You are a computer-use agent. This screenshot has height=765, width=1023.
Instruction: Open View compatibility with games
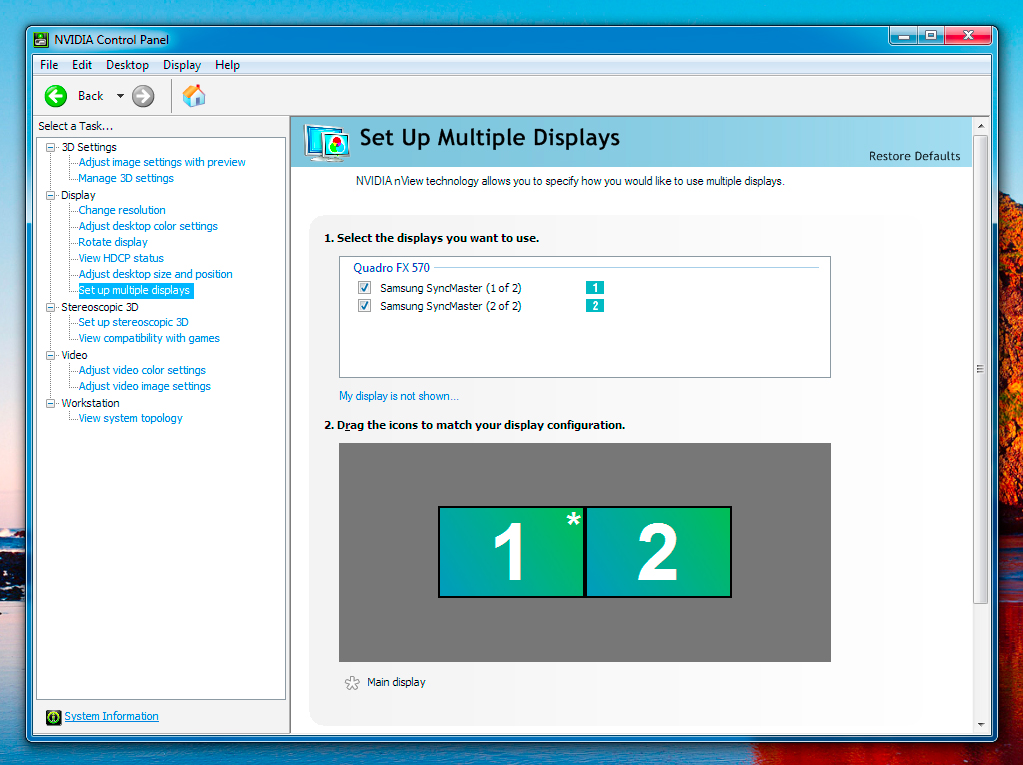click(149, 338)
